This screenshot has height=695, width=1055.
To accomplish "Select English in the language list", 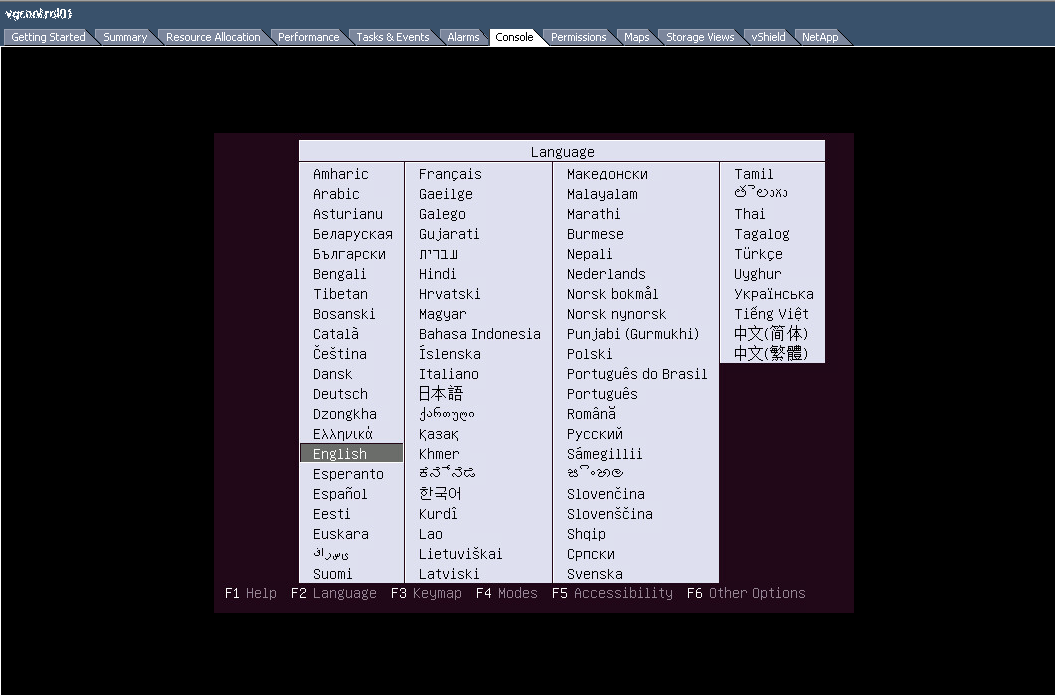I will click(x=340, y=454).
